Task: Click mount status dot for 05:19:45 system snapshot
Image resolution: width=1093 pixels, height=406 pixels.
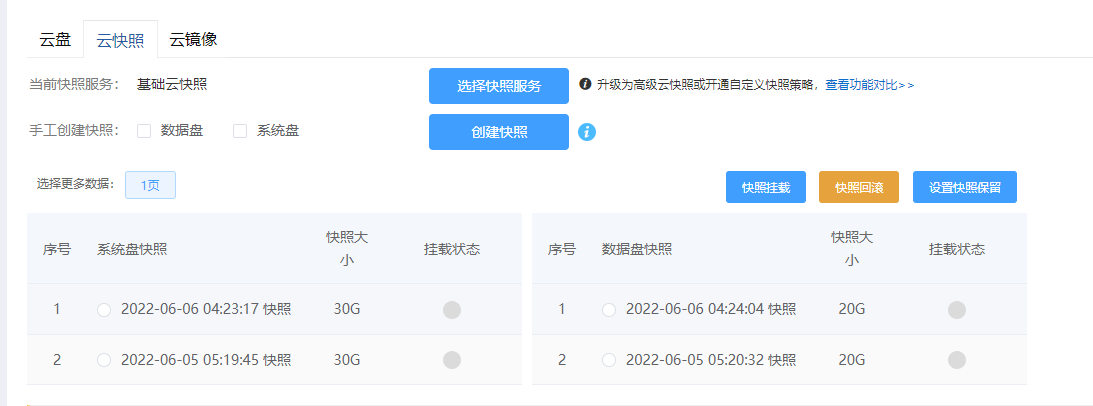Action: (452, 359)
